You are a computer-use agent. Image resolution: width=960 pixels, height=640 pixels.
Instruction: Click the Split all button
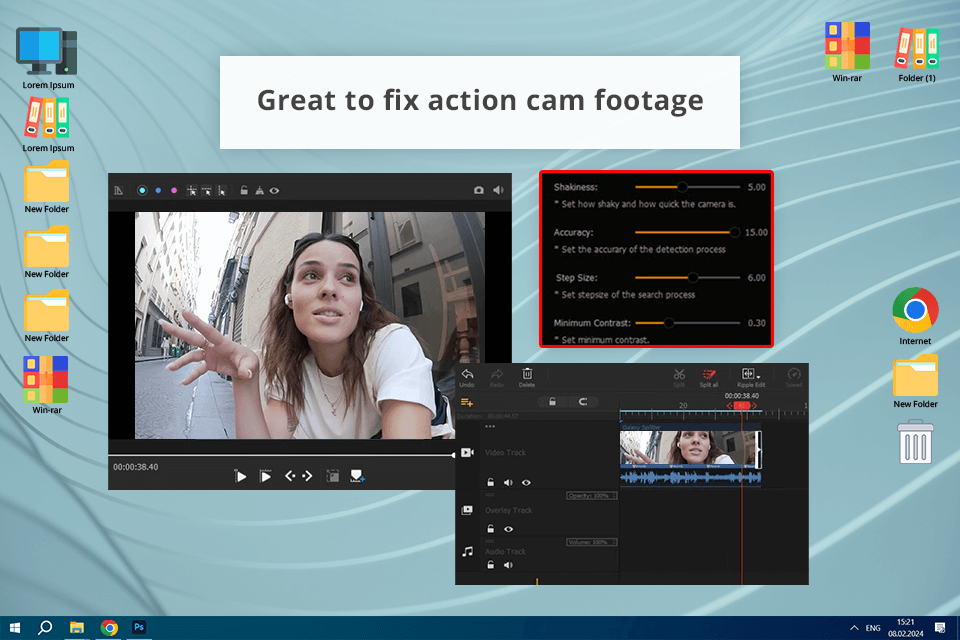709,377
